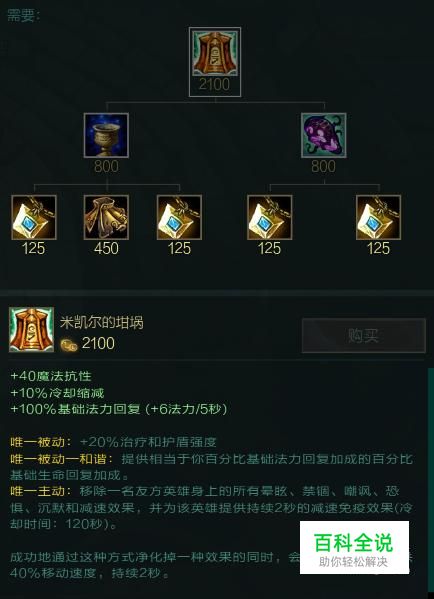Screen dimensions: 434x599
Task: Click the item detail scrollbar on the right edge
Action: pos(431,481)
